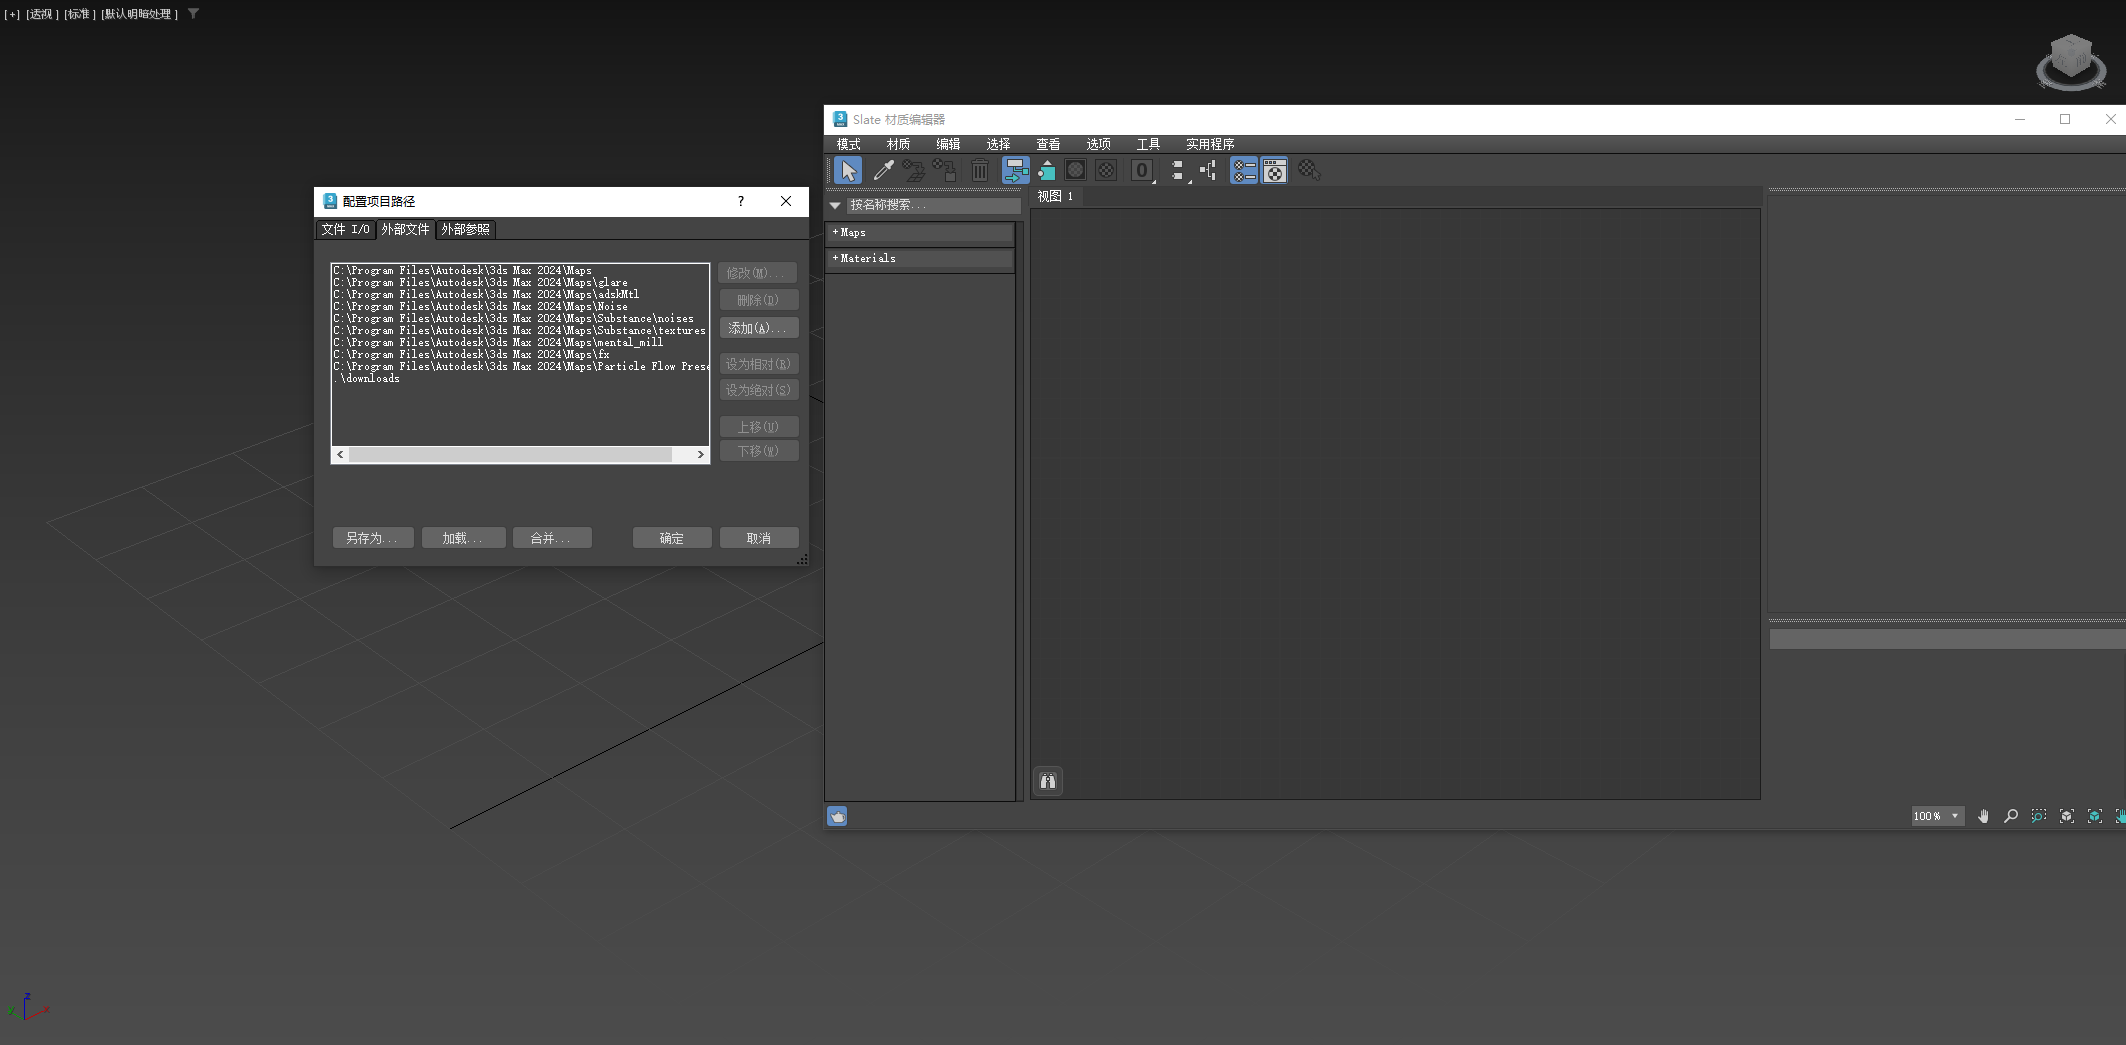Open the 模式 menu in Slate editor
Screen dimensions: 2126x1045
pyautogui.click(x=848, y=144)
